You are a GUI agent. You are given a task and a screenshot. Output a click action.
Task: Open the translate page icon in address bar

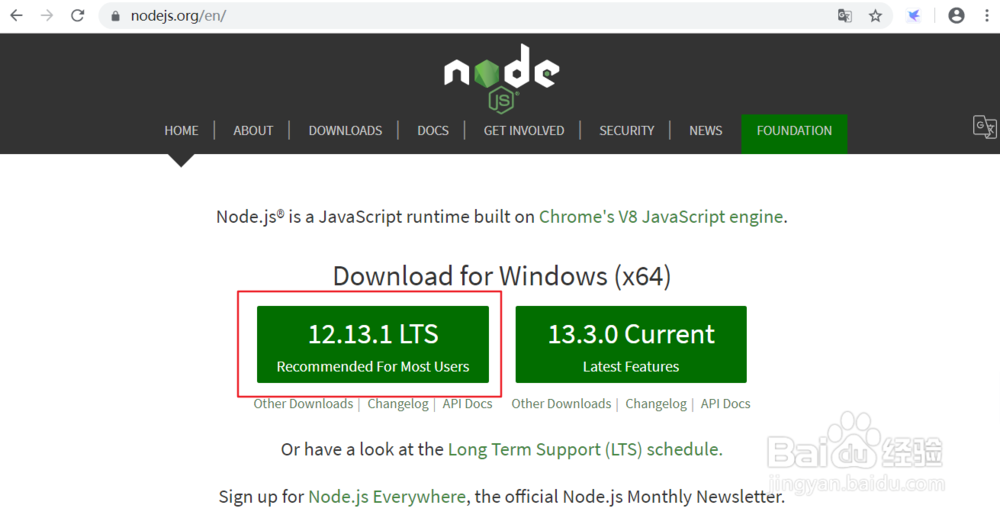click(844, 16)
